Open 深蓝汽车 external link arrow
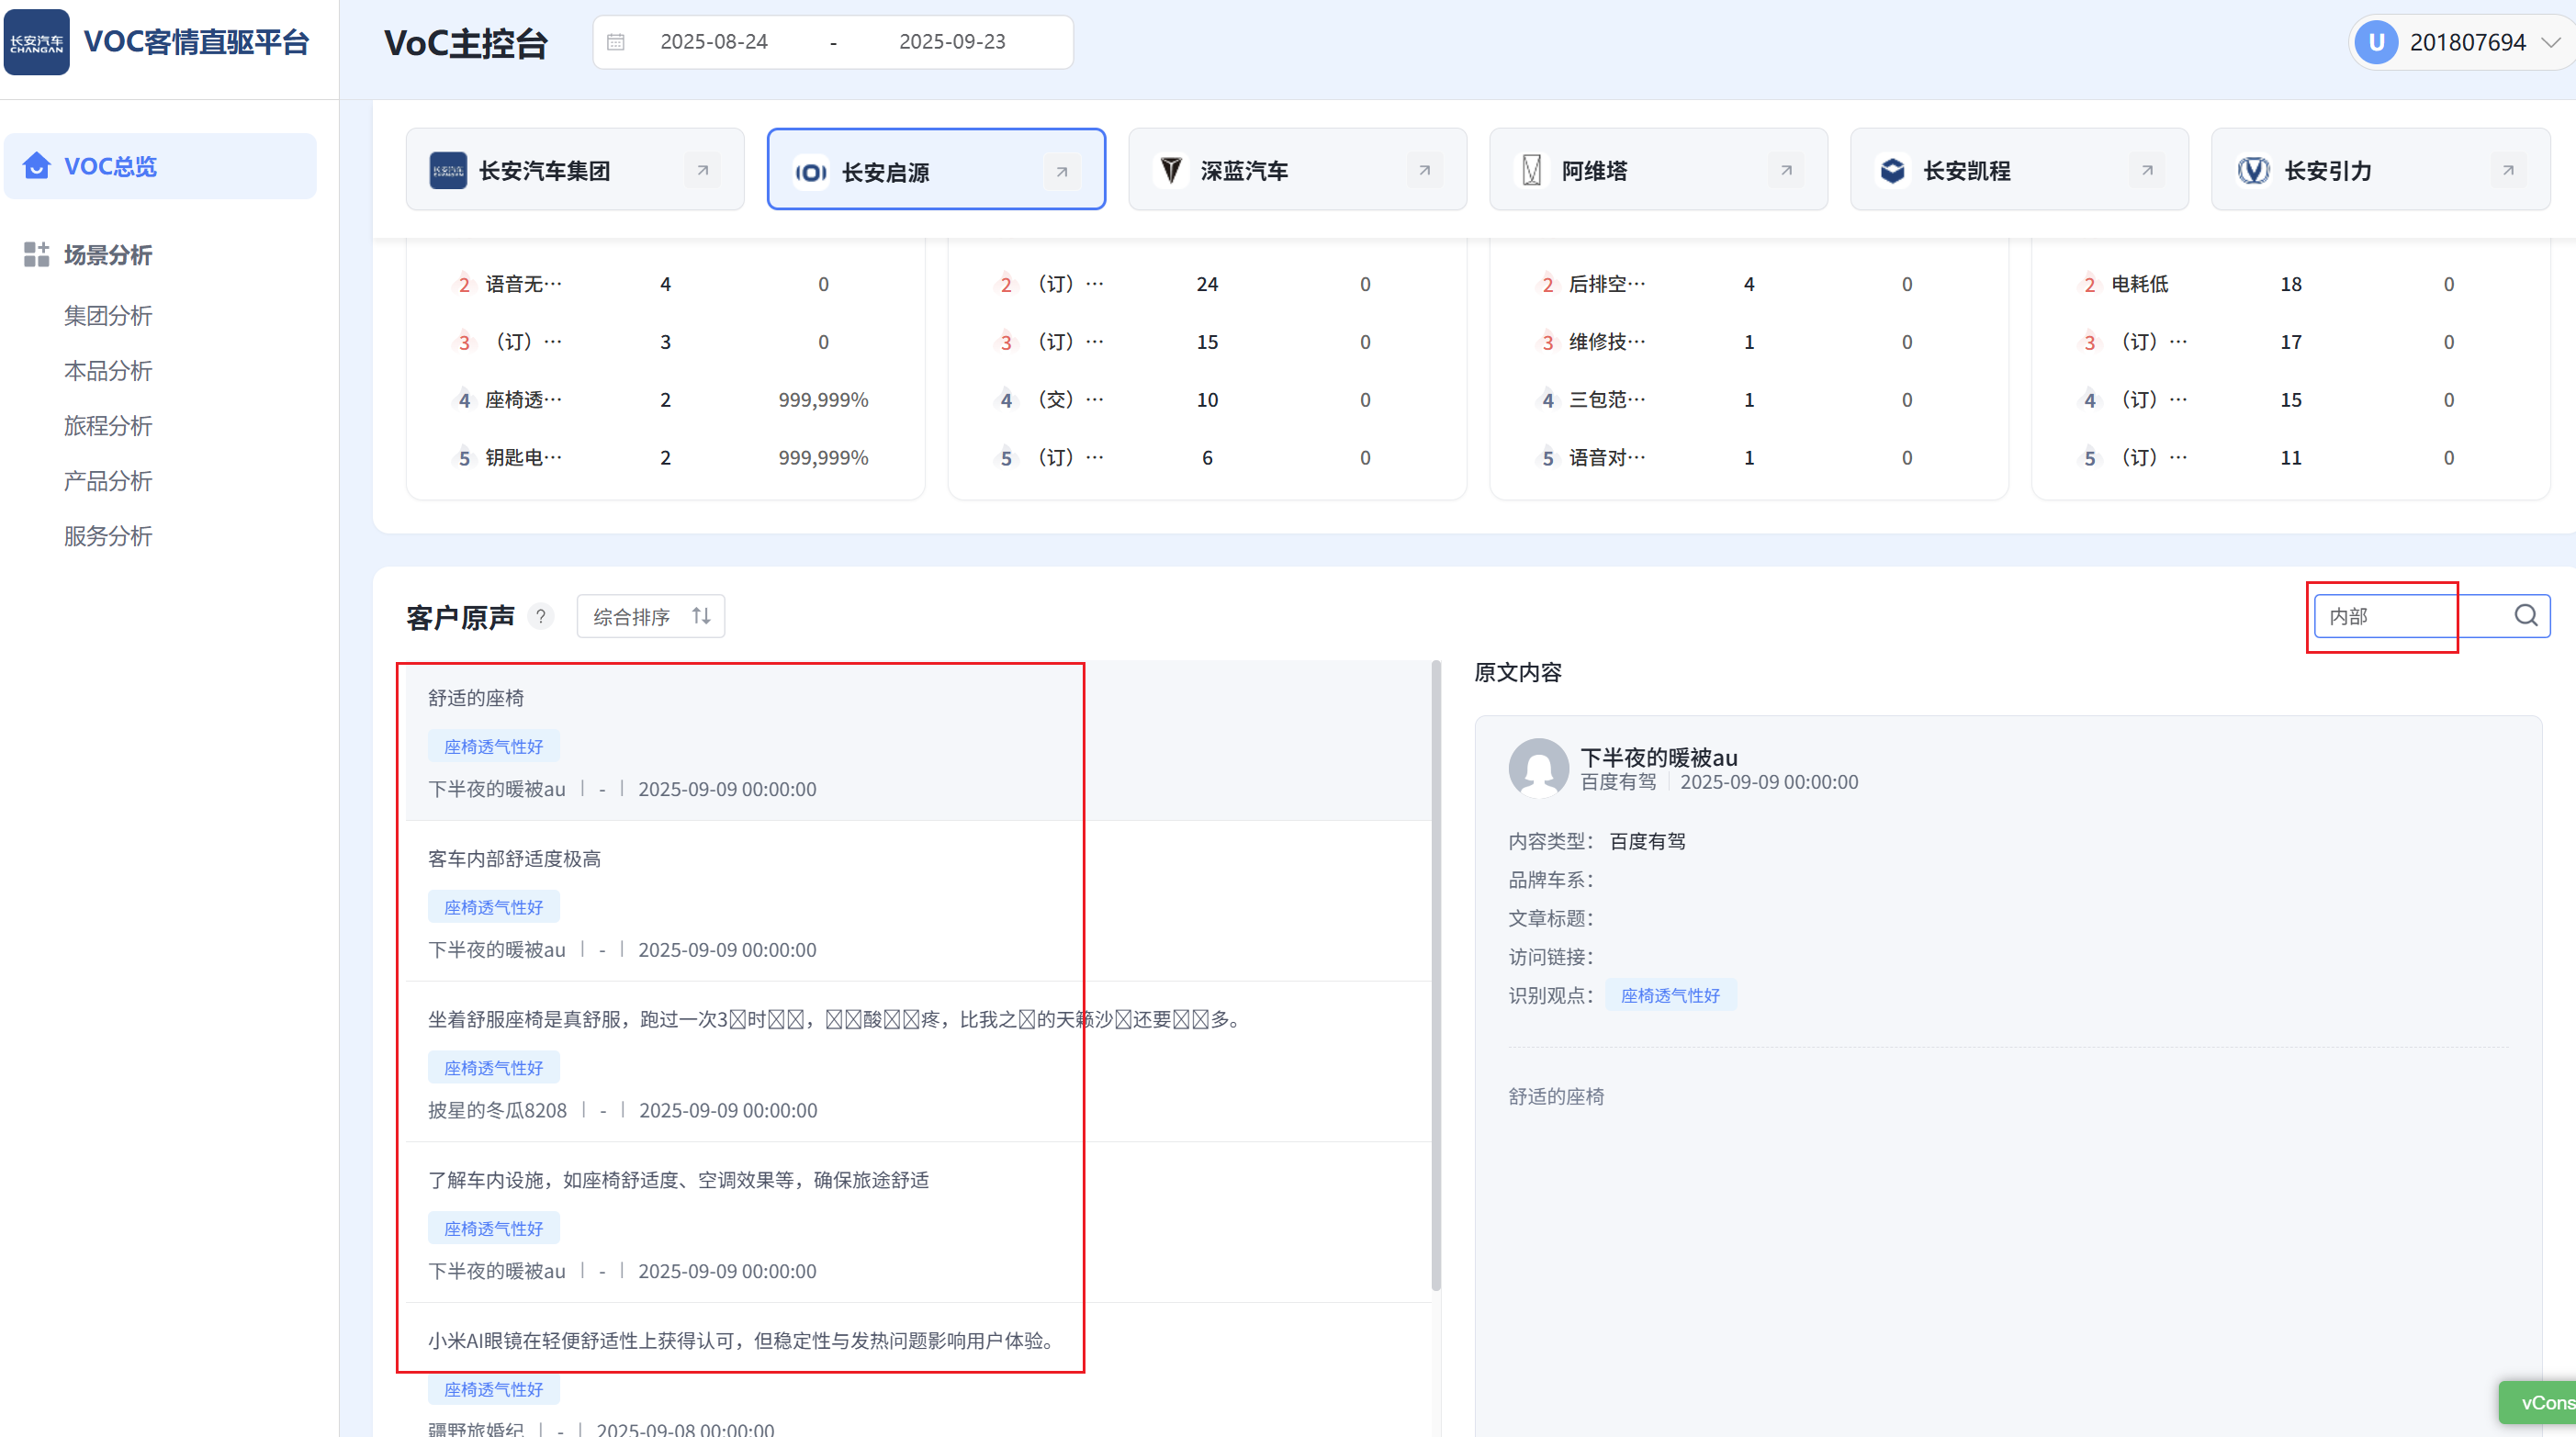 1424,170
